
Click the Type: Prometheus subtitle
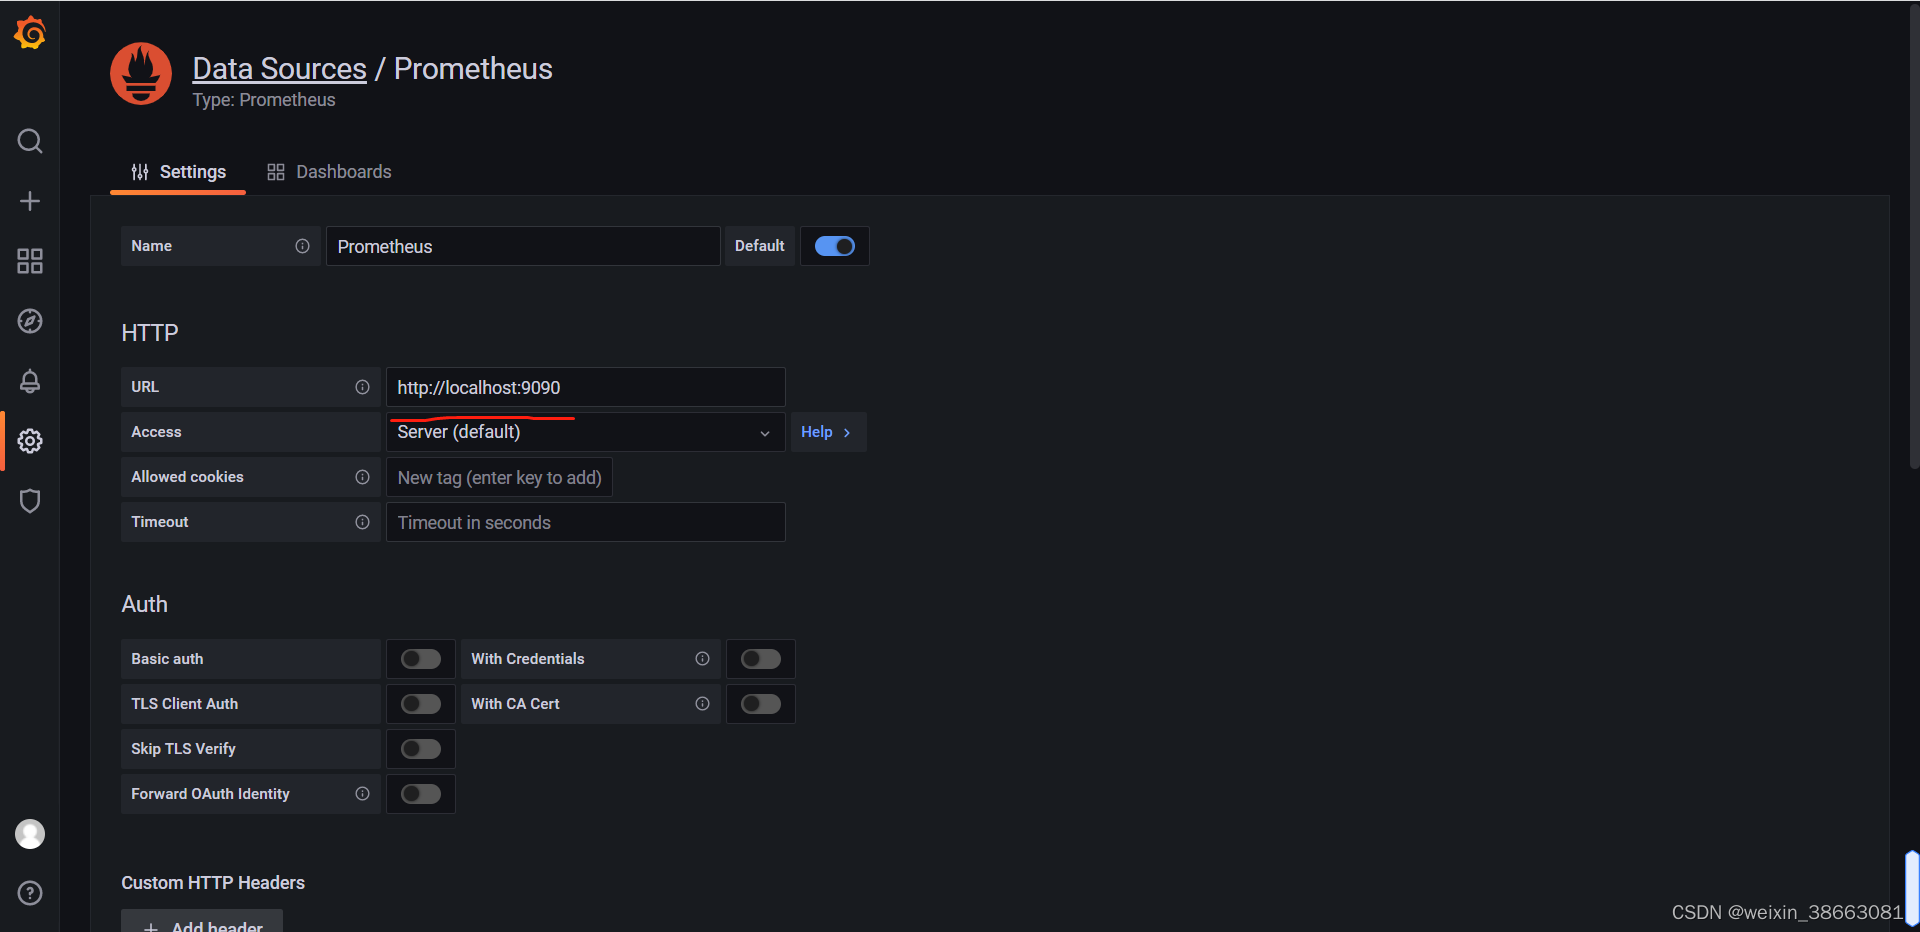(264, 100)
